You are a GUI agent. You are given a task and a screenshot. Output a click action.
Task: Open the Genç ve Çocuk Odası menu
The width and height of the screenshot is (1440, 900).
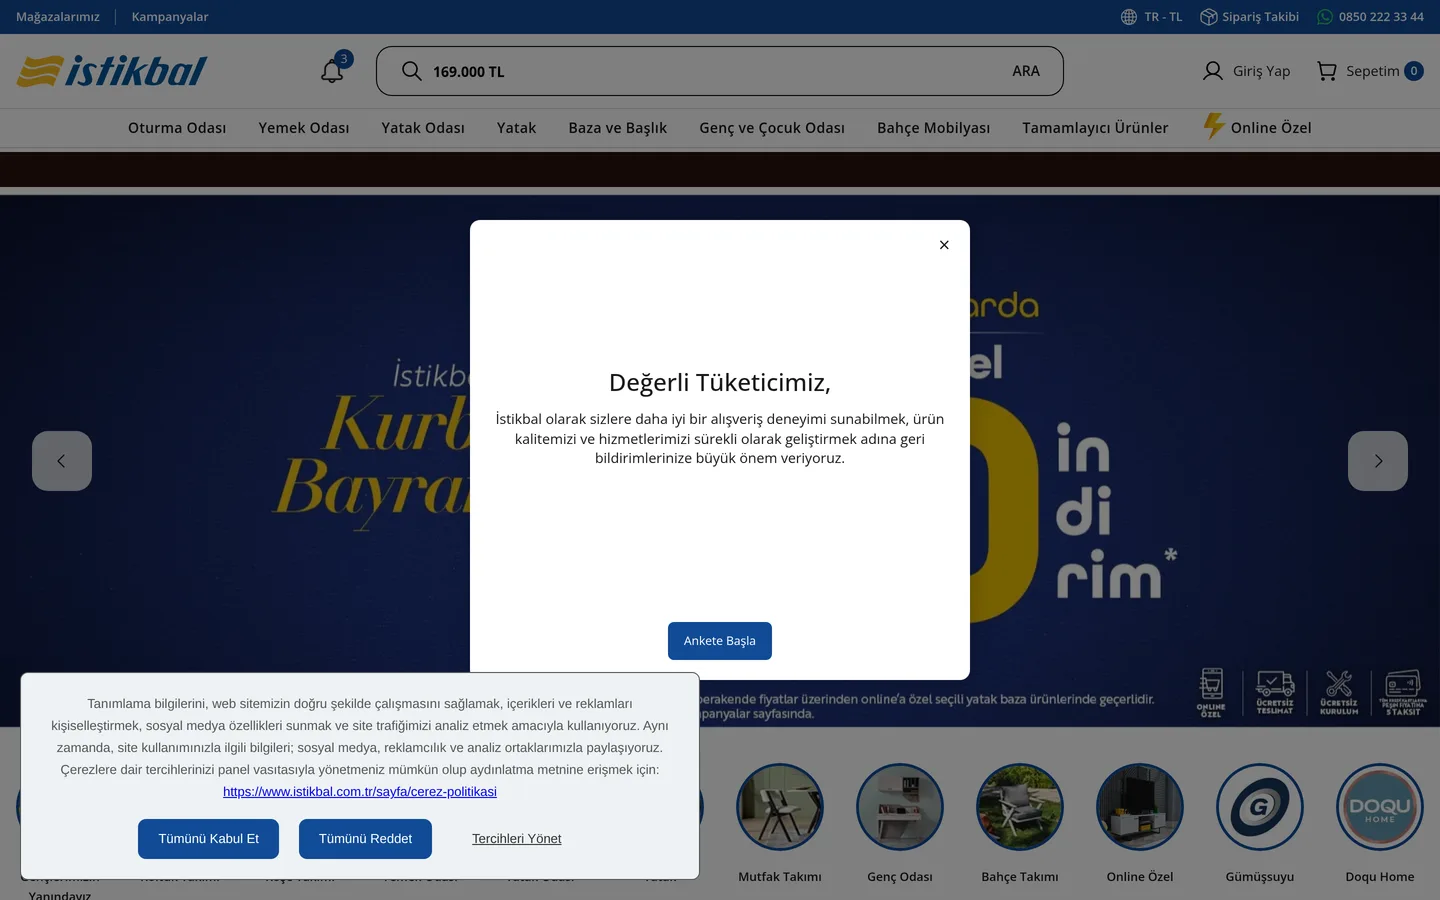(772, 128)
